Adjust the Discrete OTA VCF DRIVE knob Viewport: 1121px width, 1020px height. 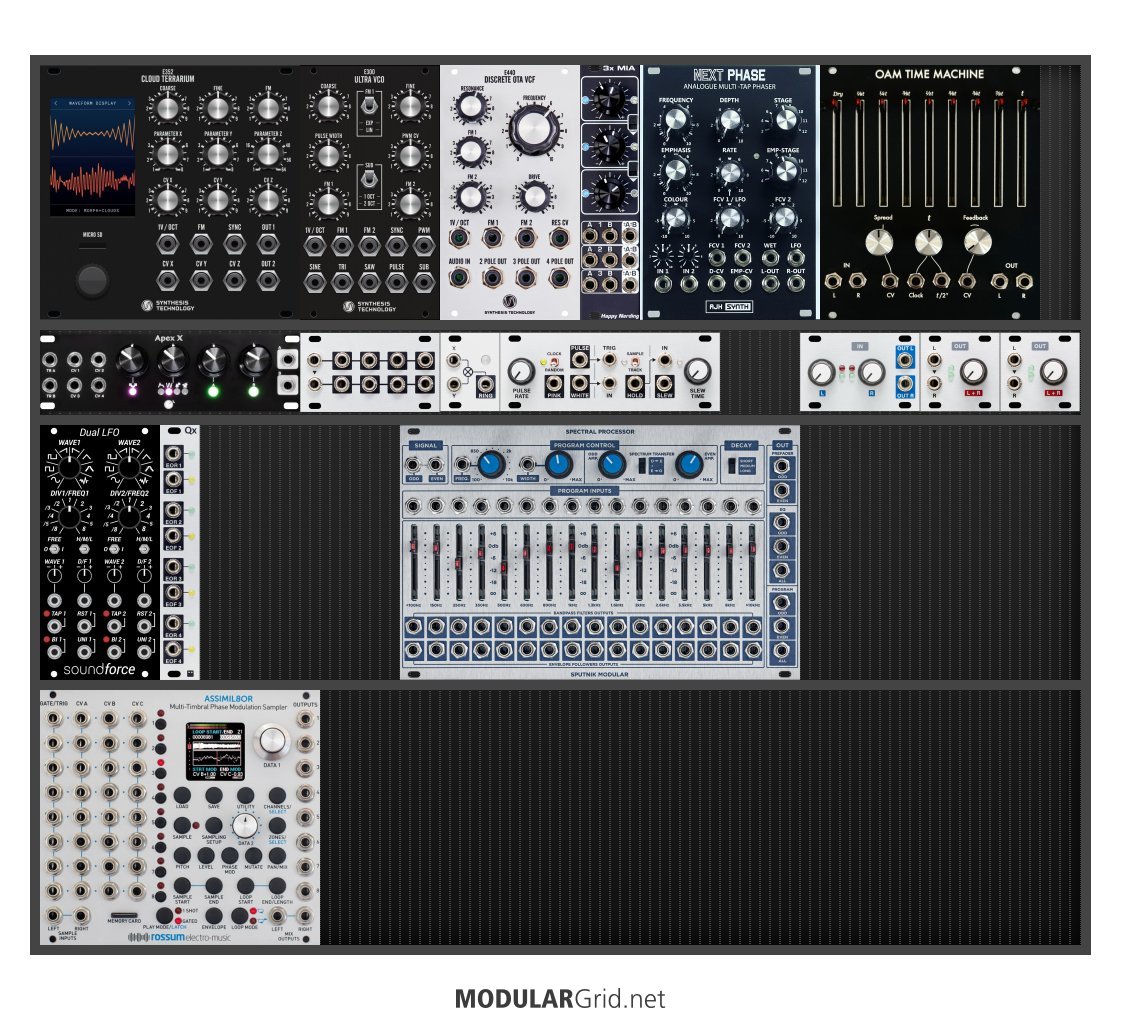coord(533,196)
